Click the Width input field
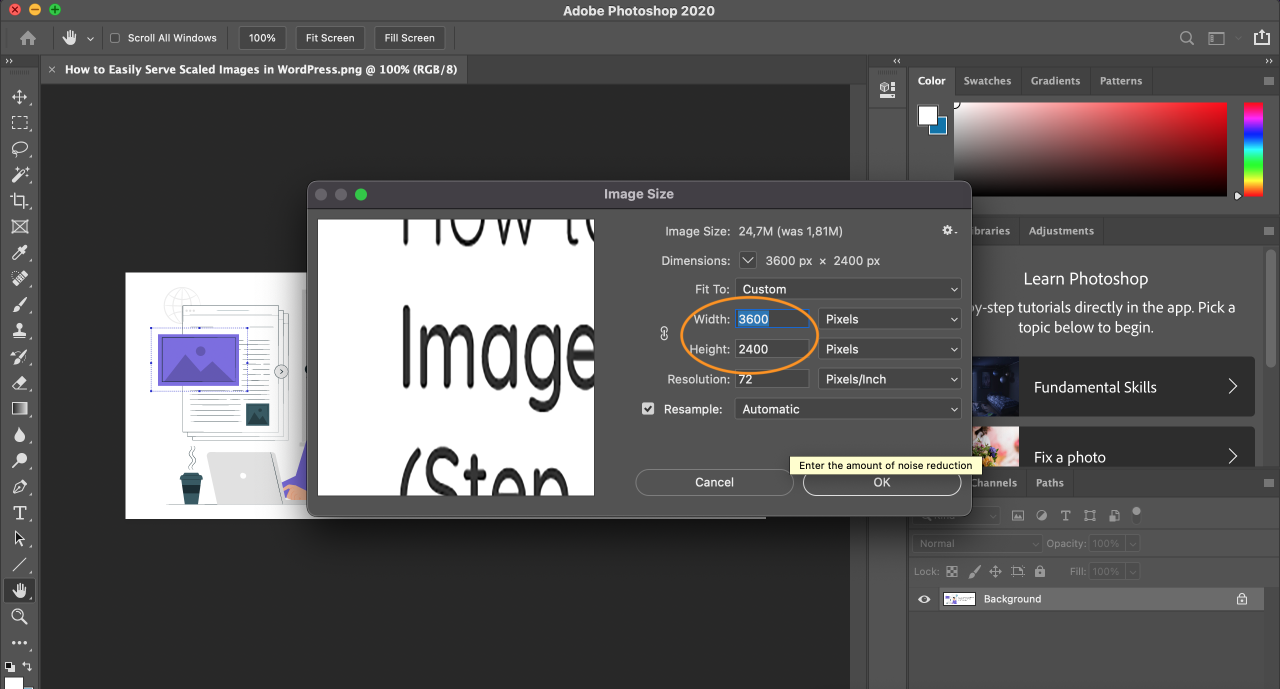This screenshot has height=689, width=1280. tap(770, 318)
